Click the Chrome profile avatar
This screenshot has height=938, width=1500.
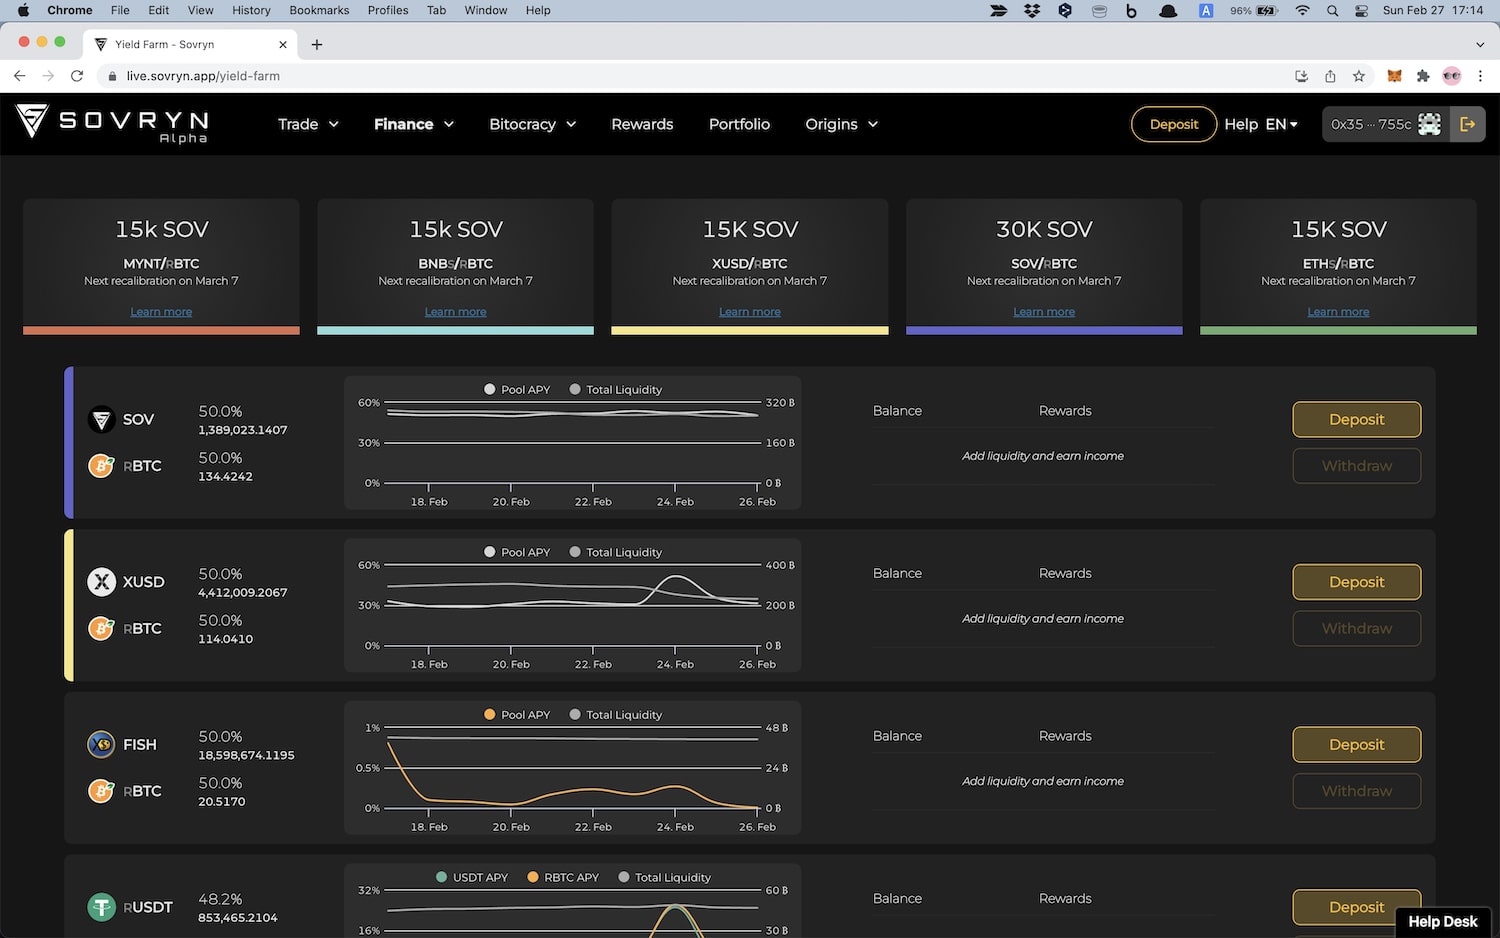tap(1452, 76)
